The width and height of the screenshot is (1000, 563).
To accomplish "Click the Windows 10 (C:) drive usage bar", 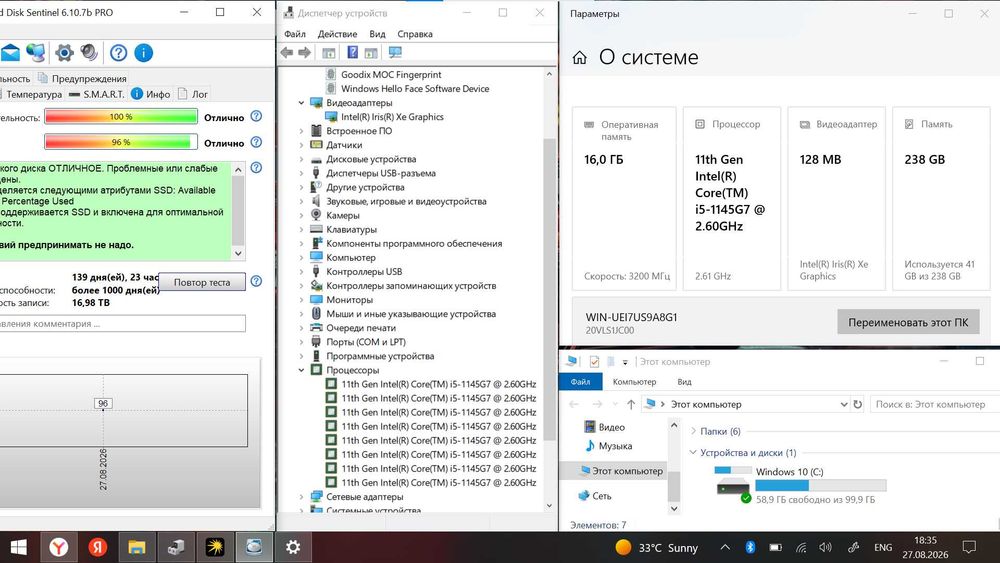I will 820,485.
